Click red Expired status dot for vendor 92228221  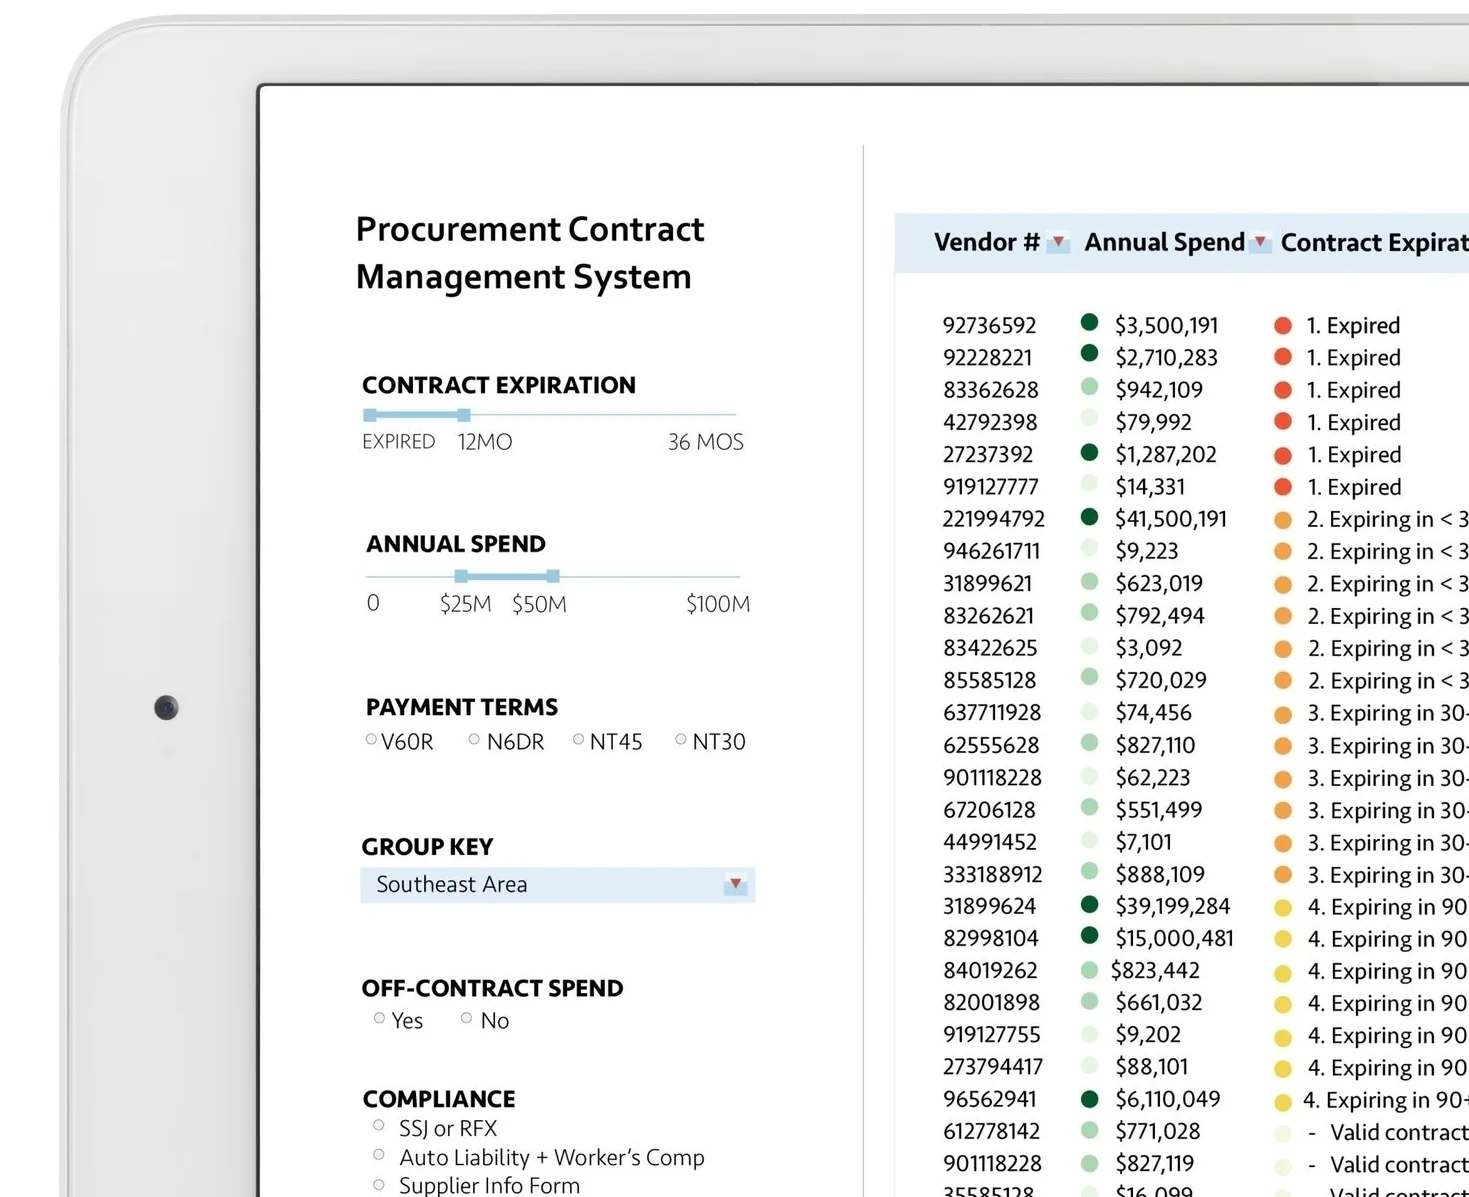point(1283,357)
